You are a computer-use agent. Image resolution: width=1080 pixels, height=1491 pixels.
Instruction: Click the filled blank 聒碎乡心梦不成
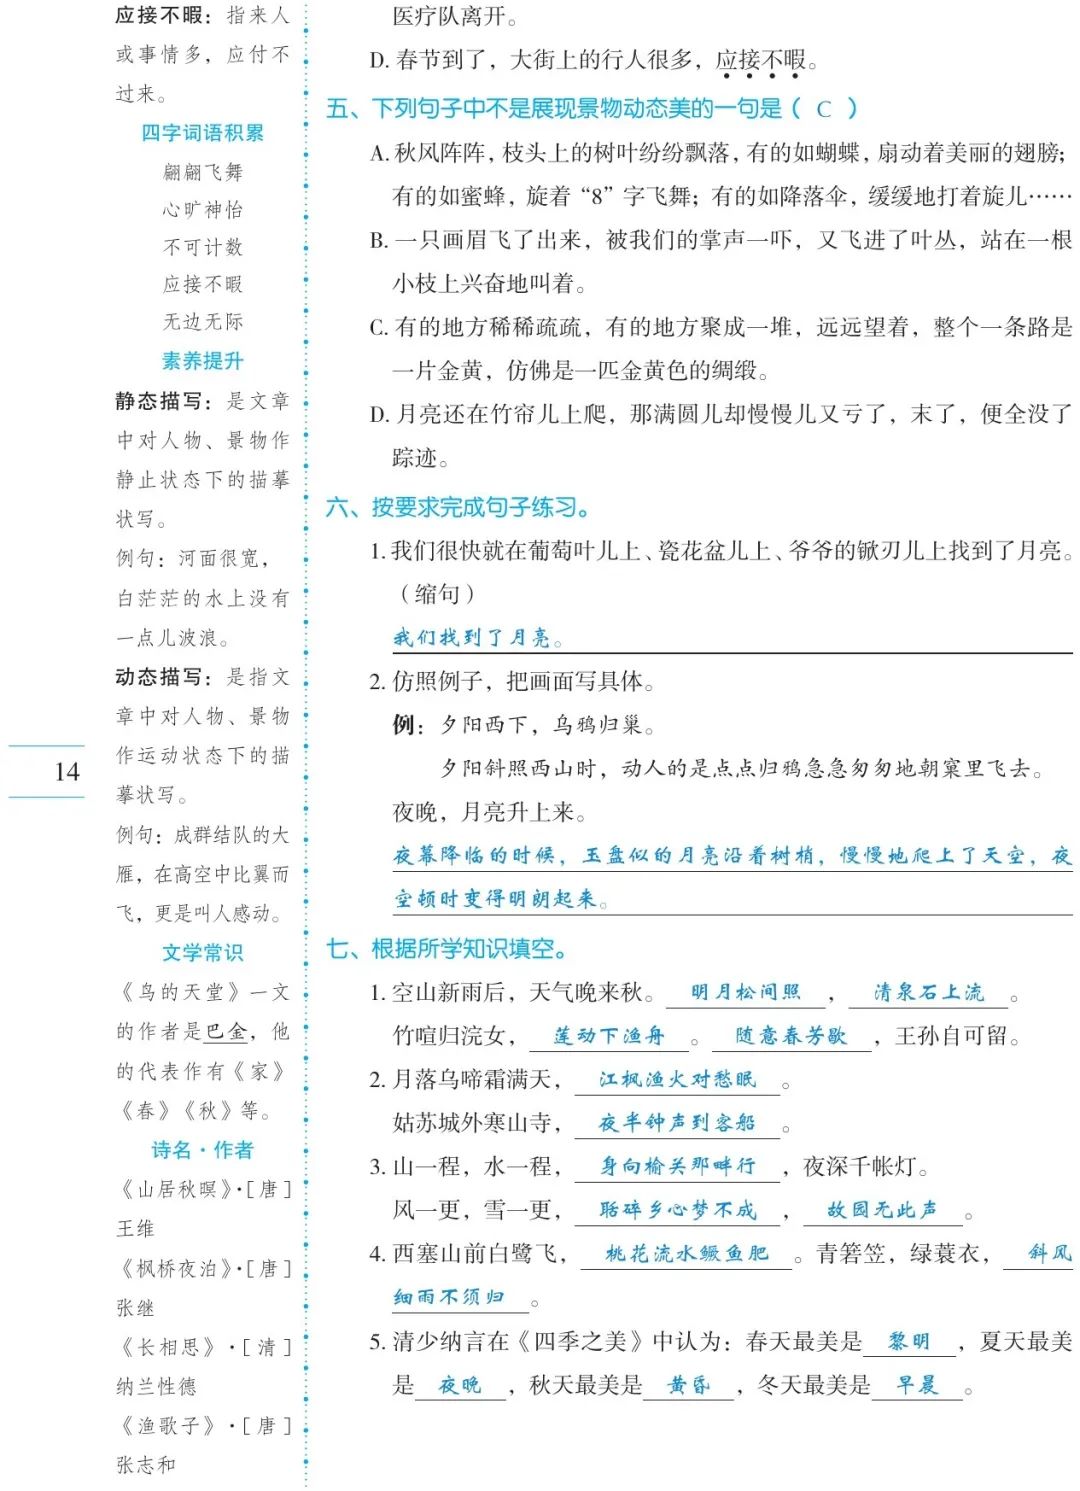677,1210
